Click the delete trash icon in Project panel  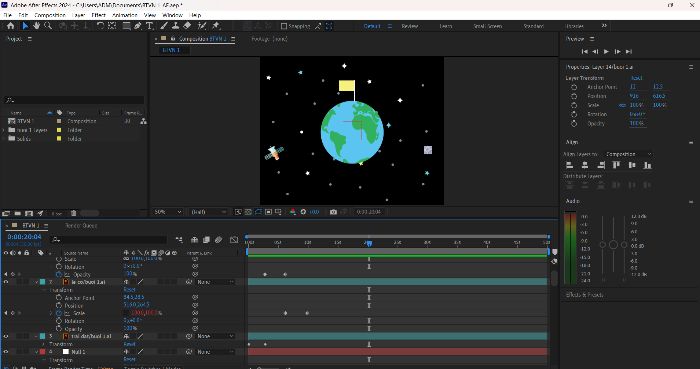tap(74, 214)
